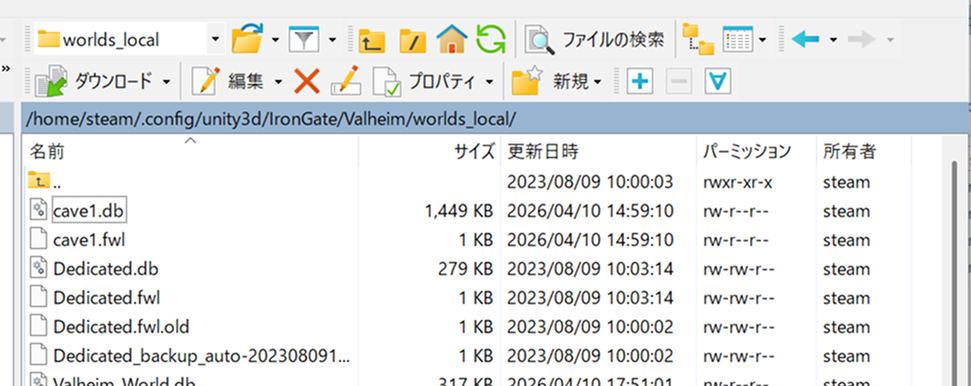Click the 編集 button
971x386 pixels.
[x=236, y=81]
